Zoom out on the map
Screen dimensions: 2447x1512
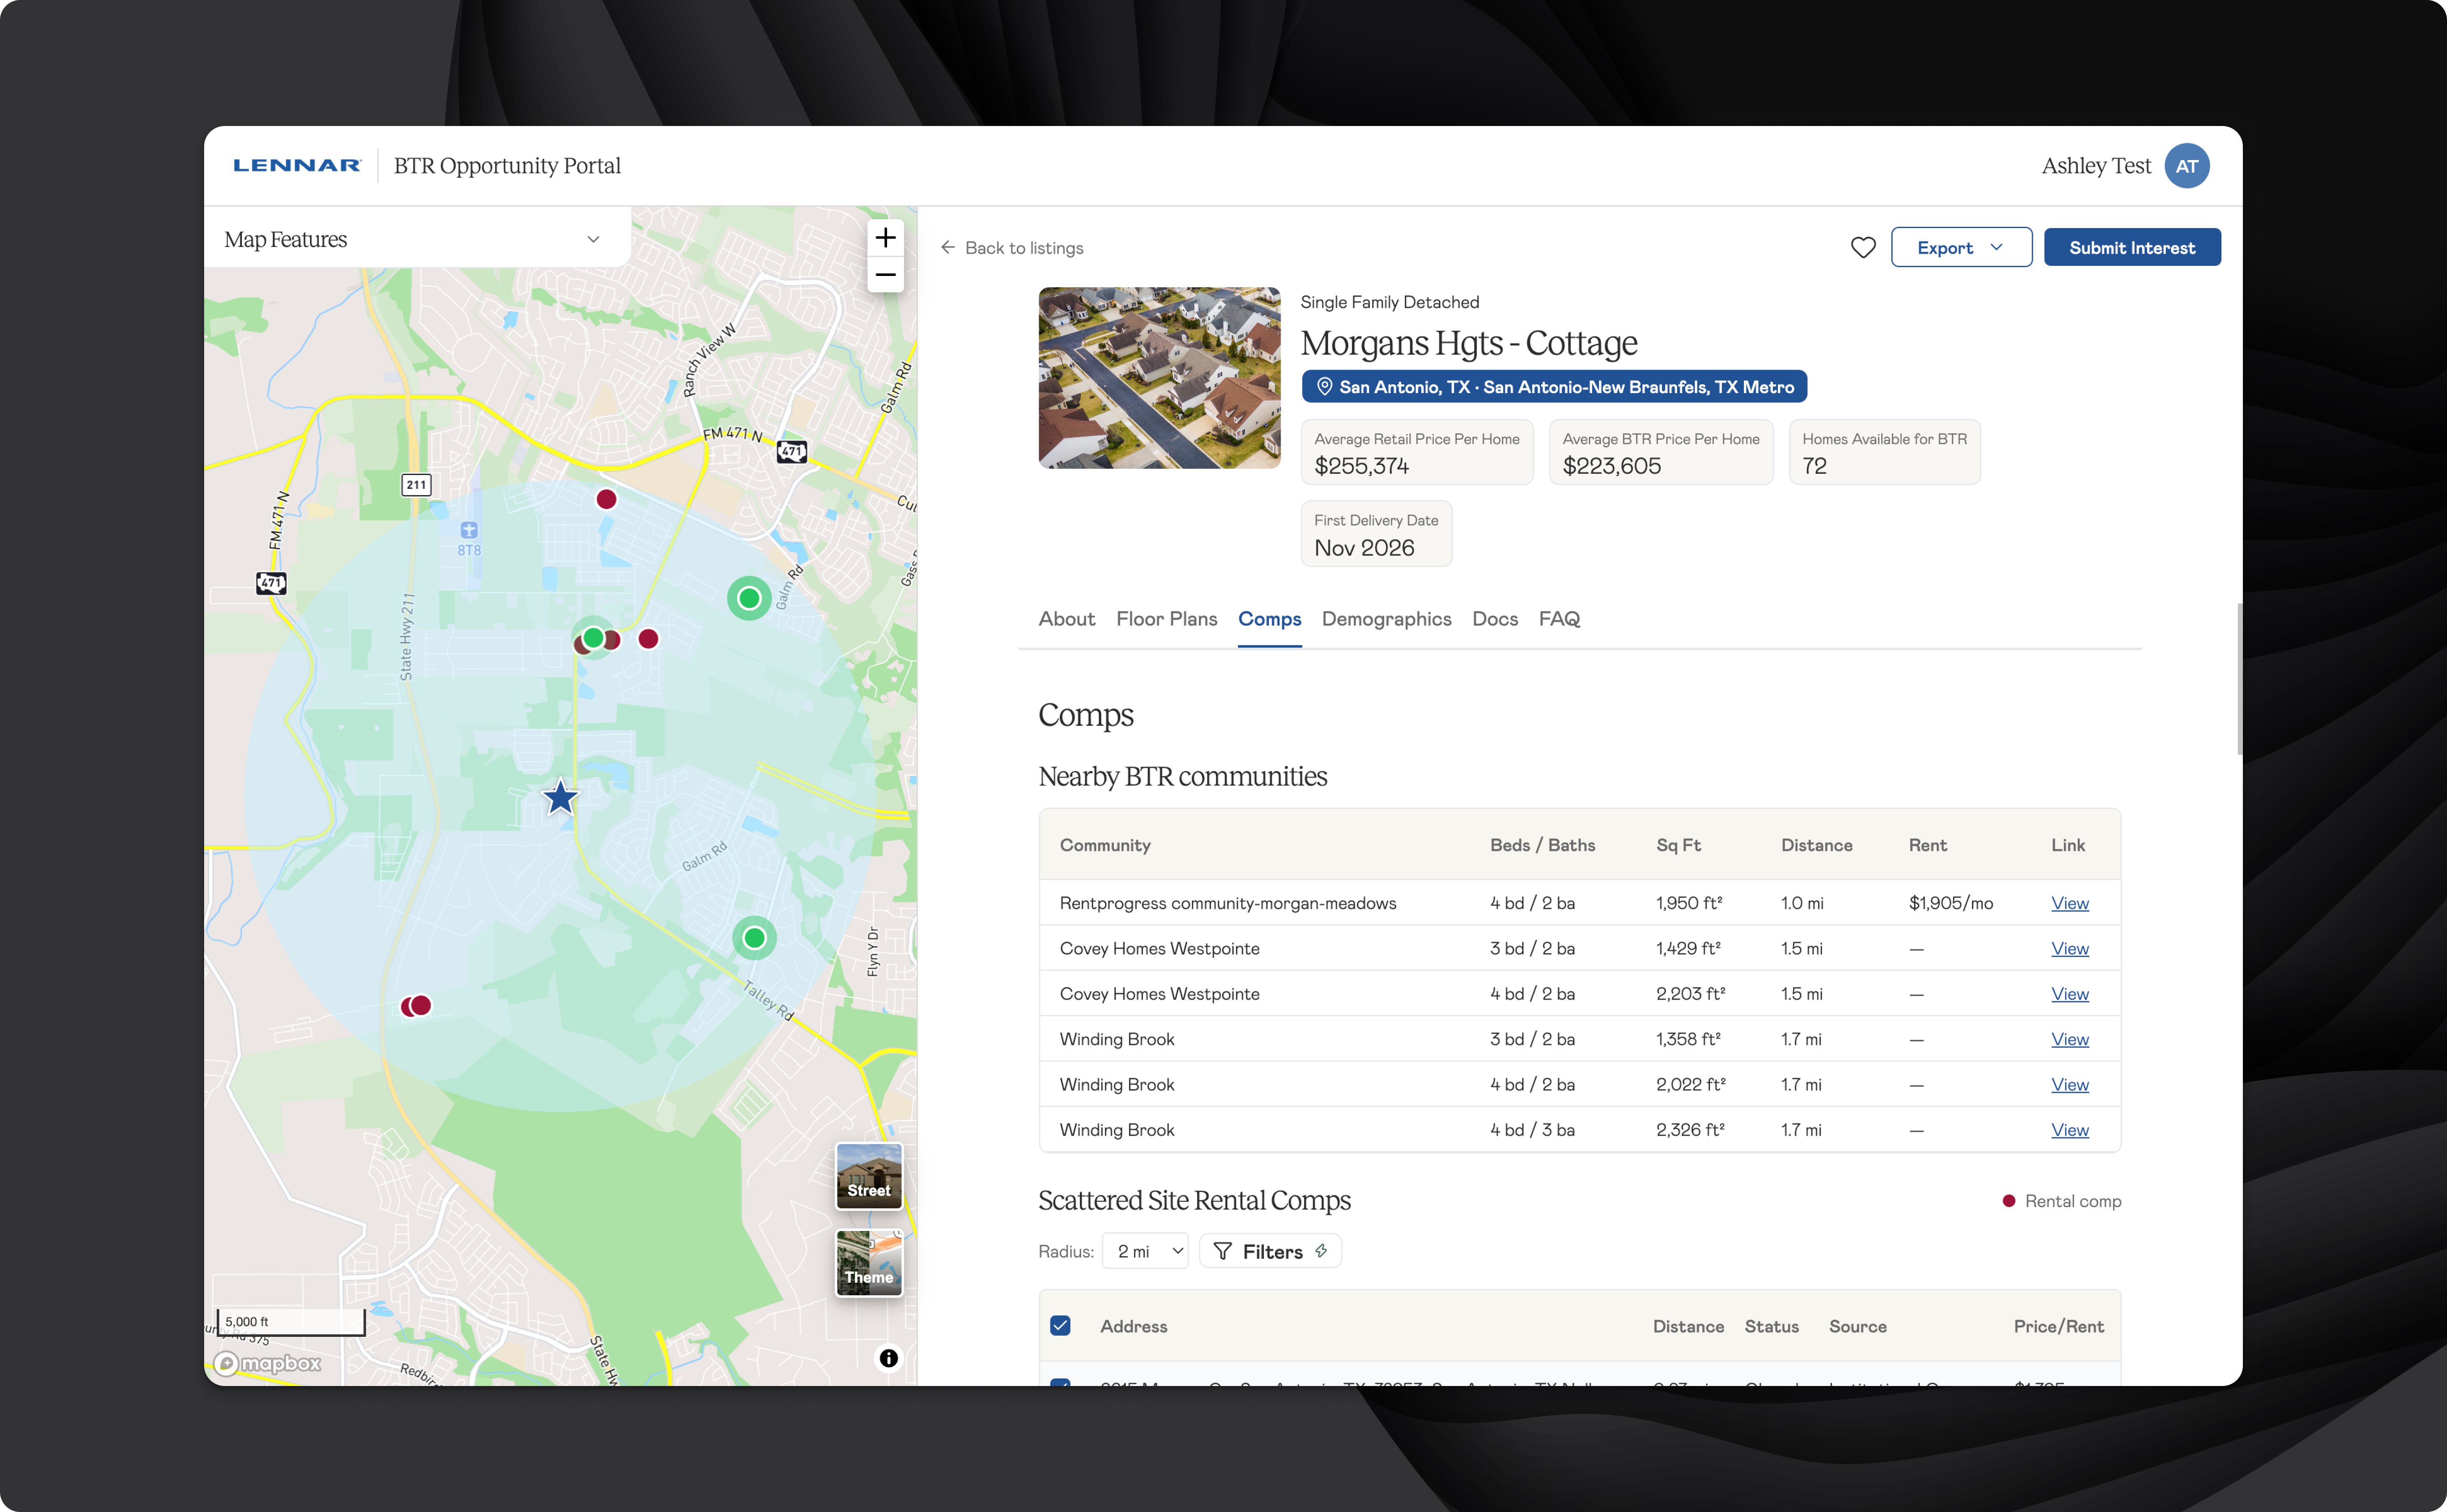(885, 275)
